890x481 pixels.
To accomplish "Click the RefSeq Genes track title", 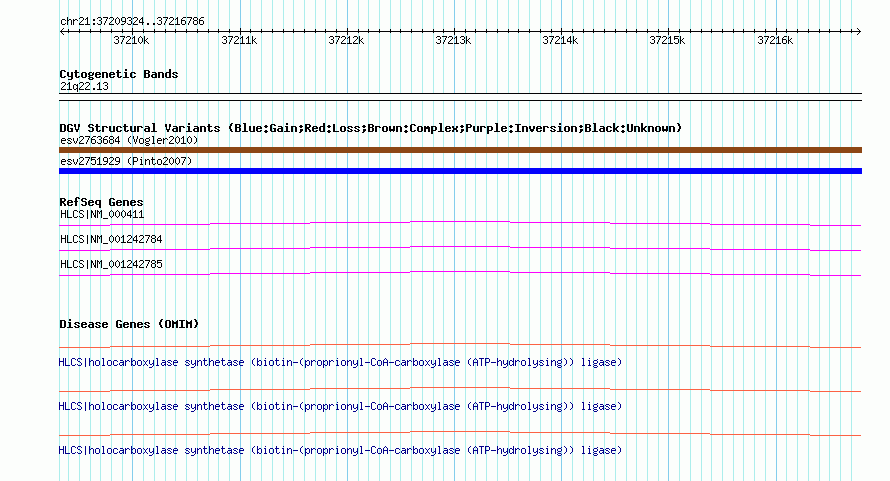I will pos(101,202).
